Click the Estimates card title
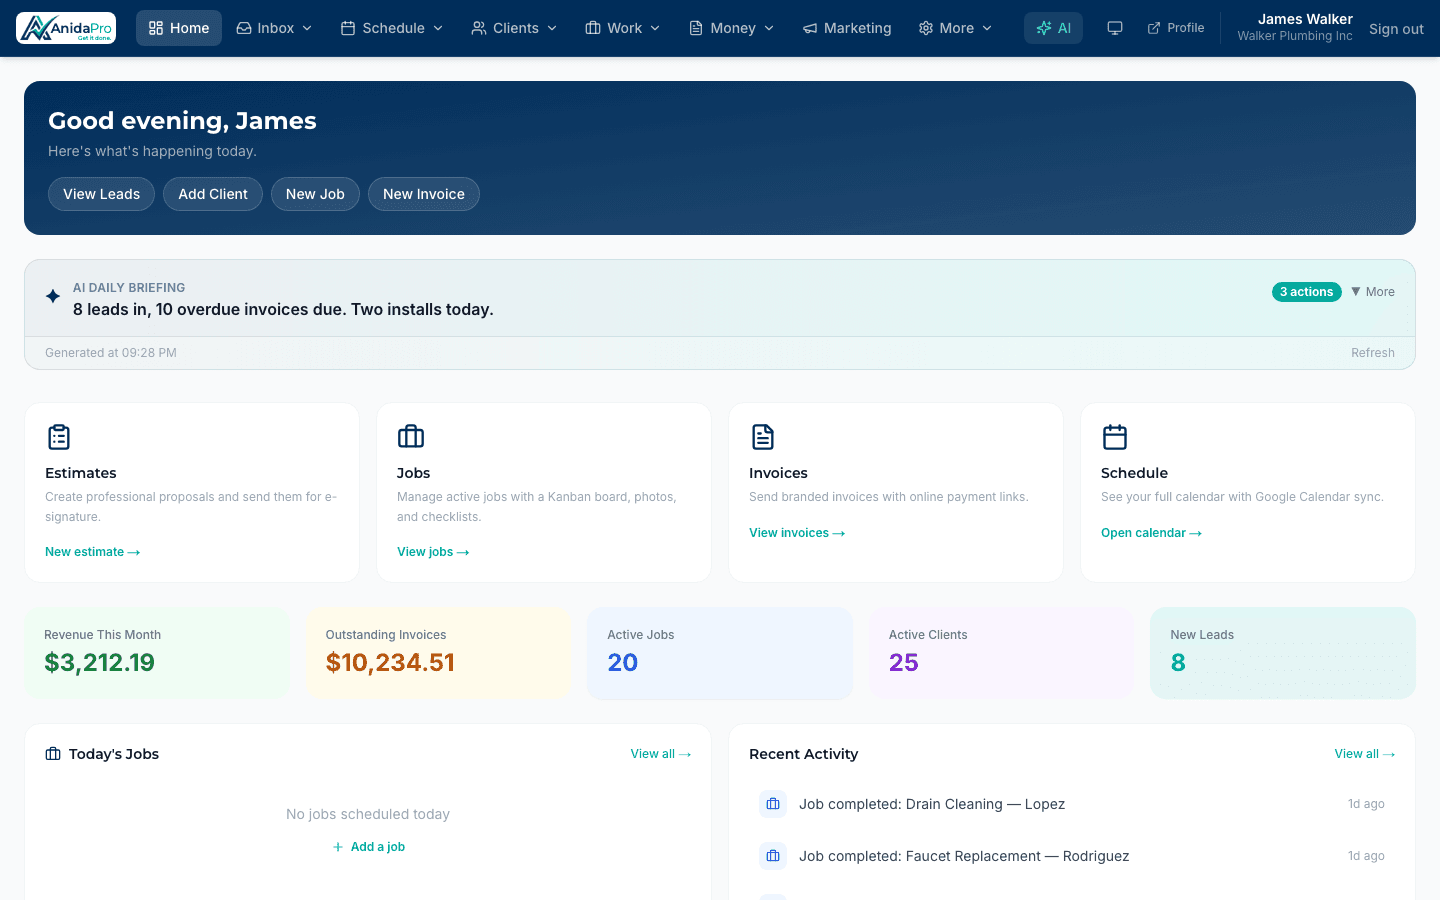This screenshot has height=900, width=1440. [x=81, y=473]
